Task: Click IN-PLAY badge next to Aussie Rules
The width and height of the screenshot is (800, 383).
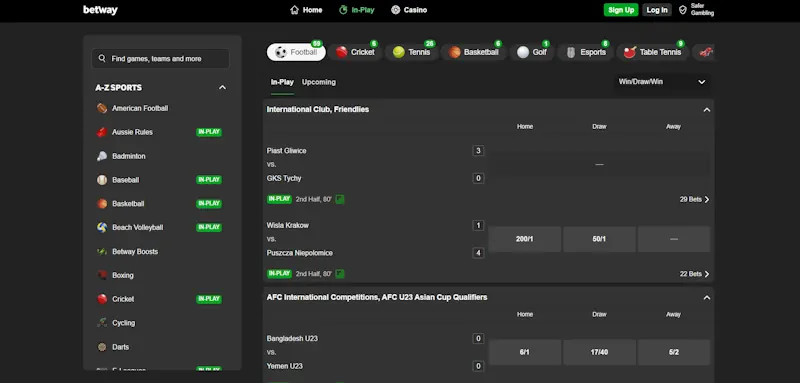Action: 209,132
